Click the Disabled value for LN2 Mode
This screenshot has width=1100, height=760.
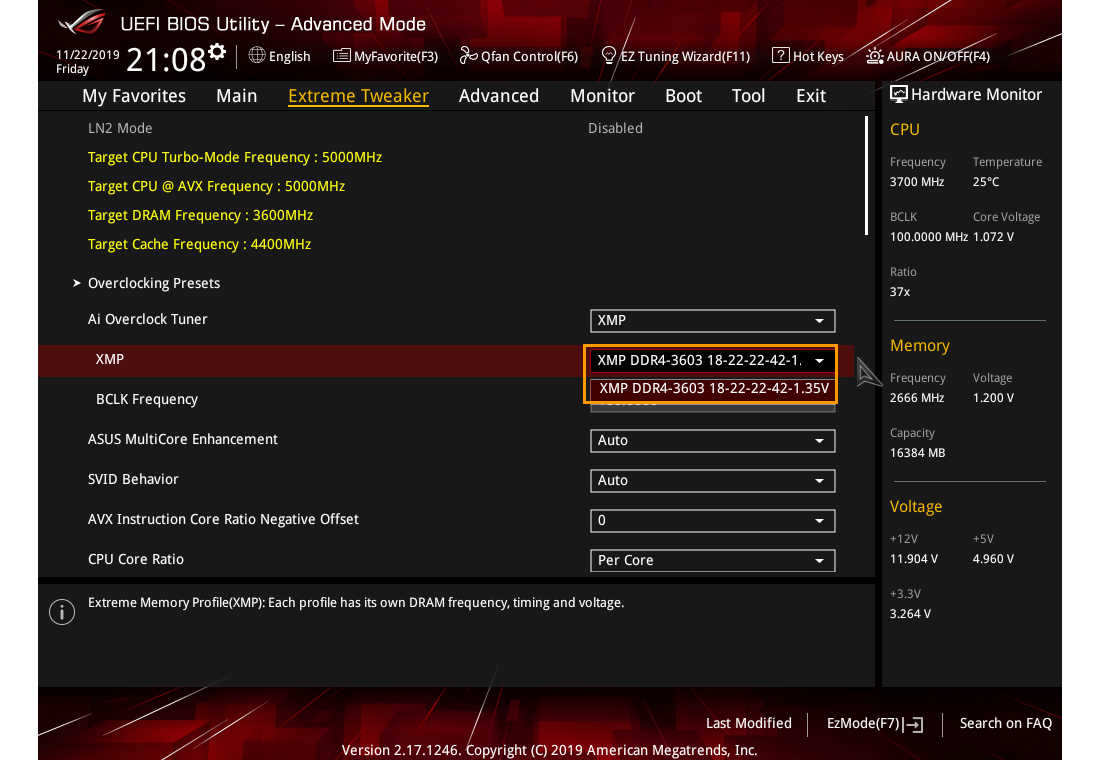point(615,128)
